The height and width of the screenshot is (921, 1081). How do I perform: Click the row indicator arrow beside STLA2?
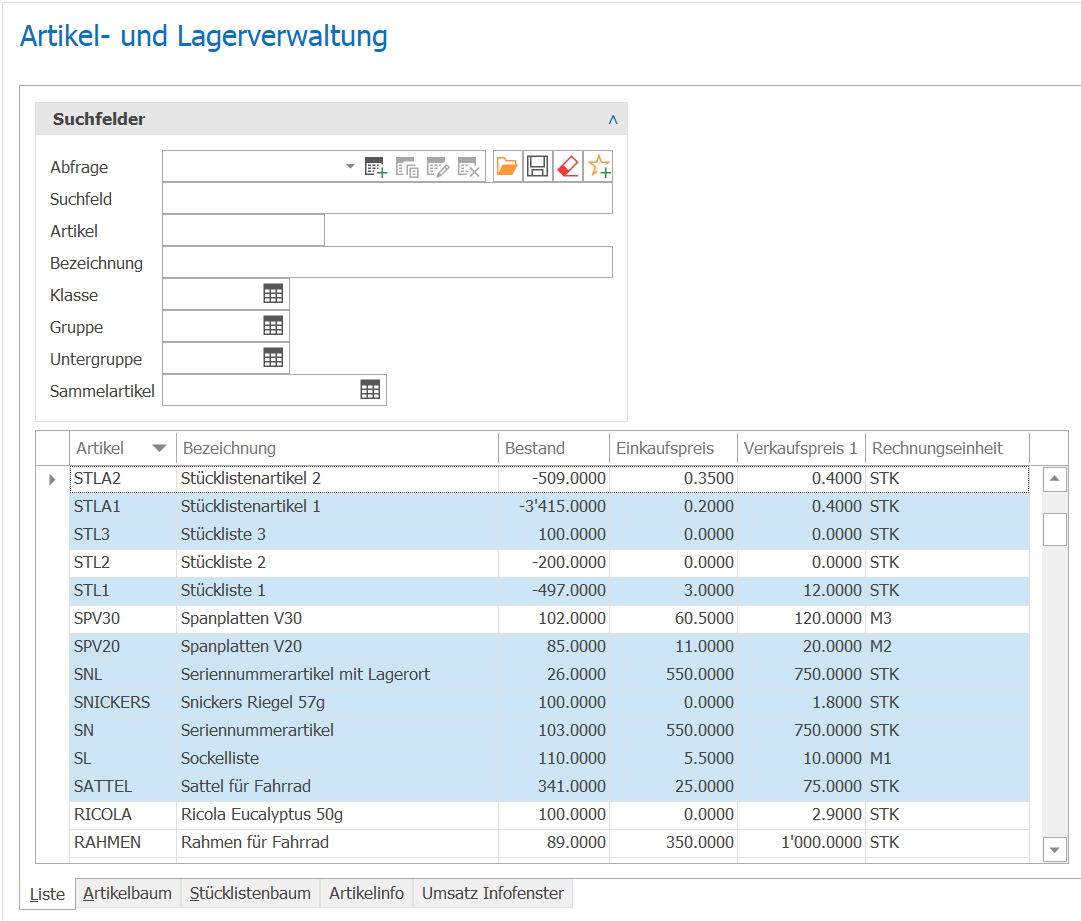tap(52, 479)
